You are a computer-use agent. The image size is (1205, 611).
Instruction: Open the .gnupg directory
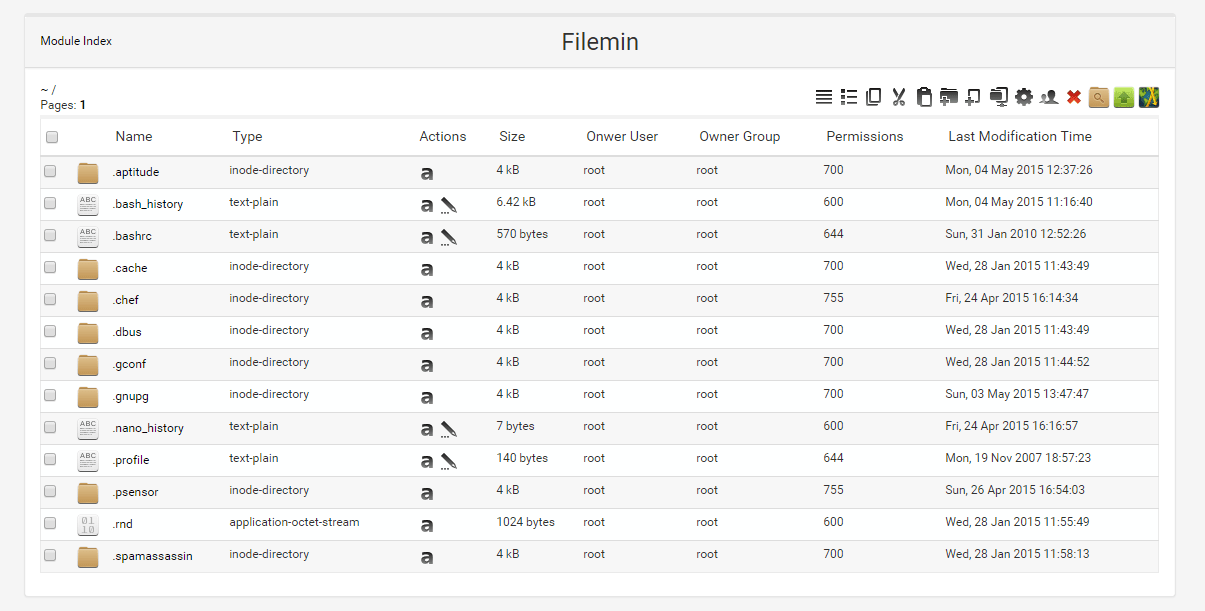[x=131, y=396]
